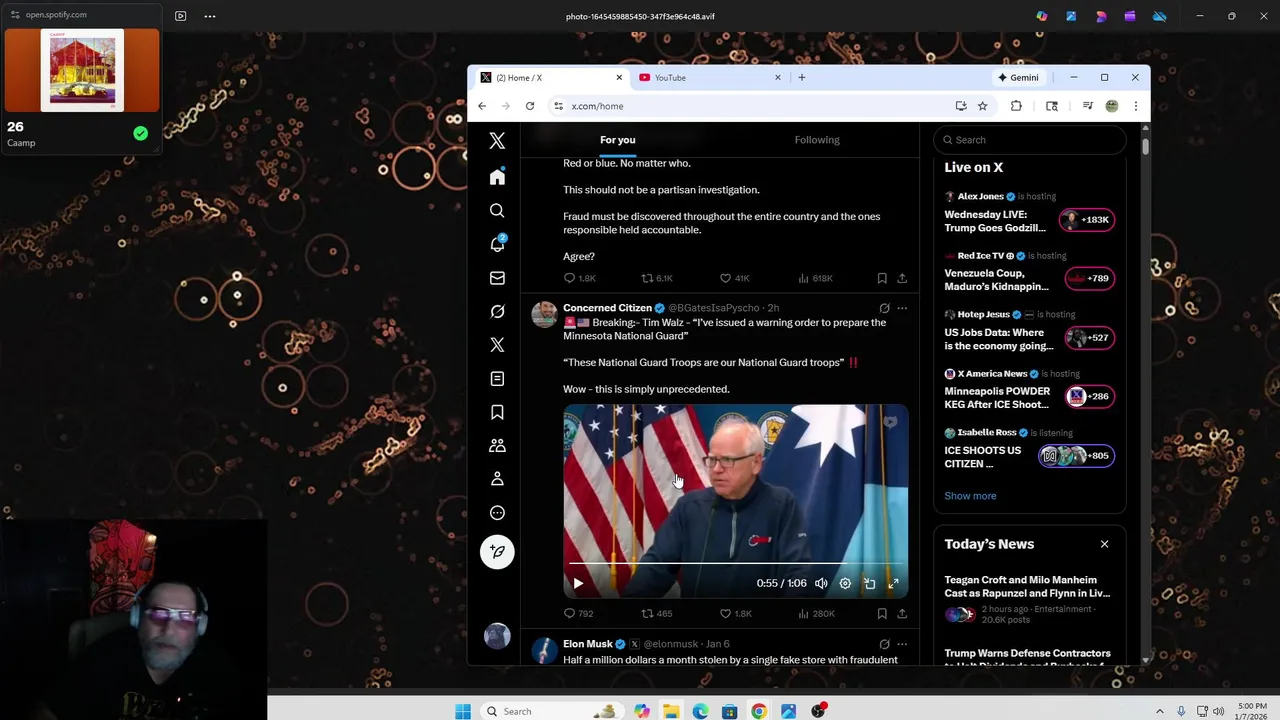This screenshot has width=1280, height=720.
Task: Mute the video volume
Action: pyautogui.click(x=821, y=583)
